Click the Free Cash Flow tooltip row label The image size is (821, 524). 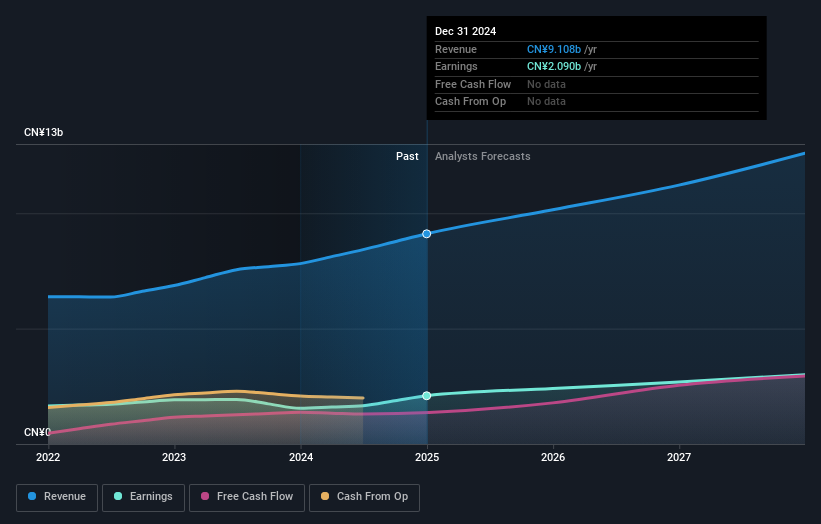pos(473,84)
